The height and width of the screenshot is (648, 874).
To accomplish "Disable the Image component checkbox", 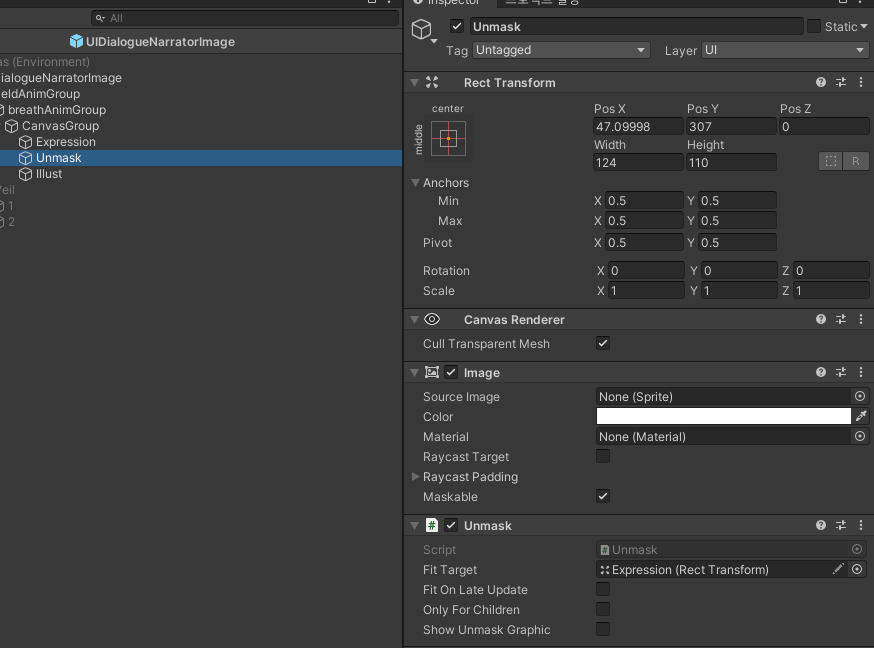I will pyautogui.click(x=451, y=372).
